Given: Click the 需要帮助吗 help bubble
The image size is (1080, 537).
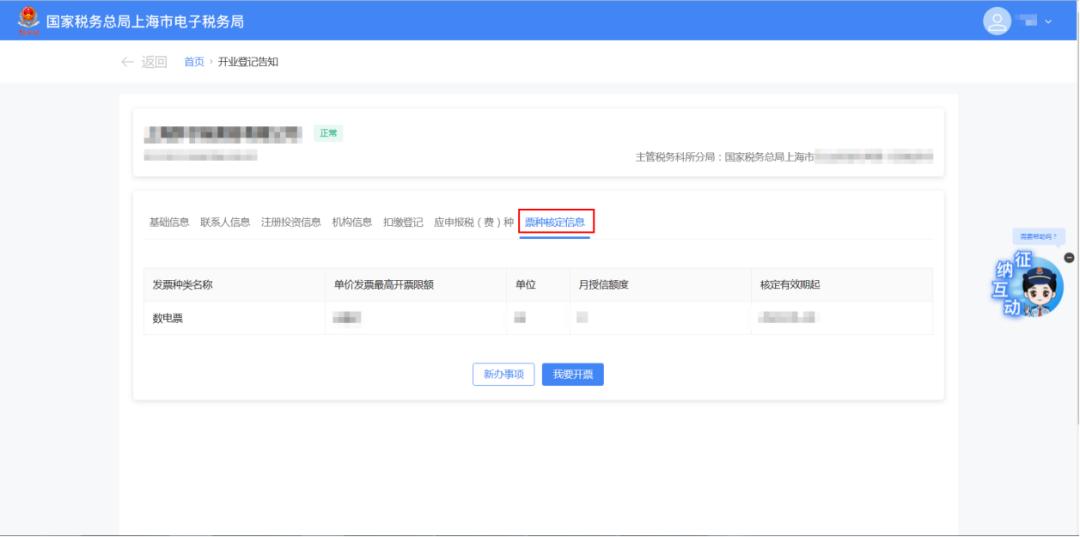Looking at the screenshot, I should coord(1038,237).
